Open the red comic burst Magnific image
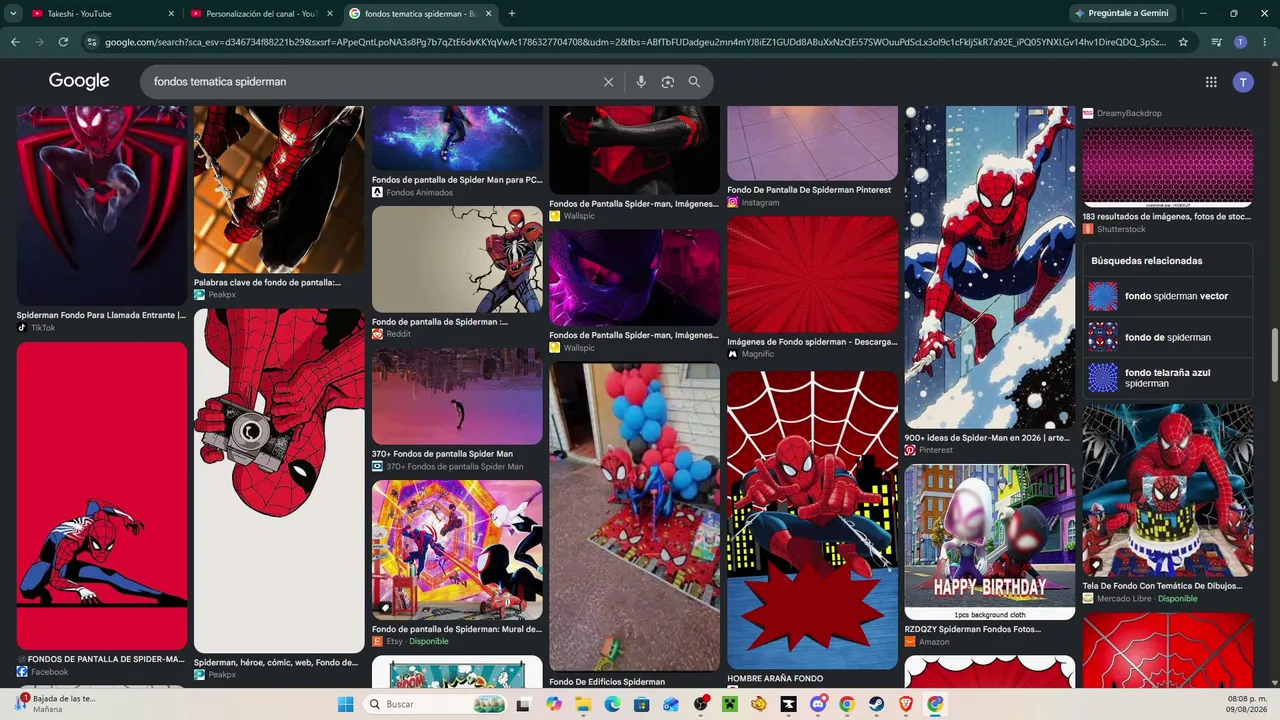Screen dimensions: 1280x720 (812, 274)
